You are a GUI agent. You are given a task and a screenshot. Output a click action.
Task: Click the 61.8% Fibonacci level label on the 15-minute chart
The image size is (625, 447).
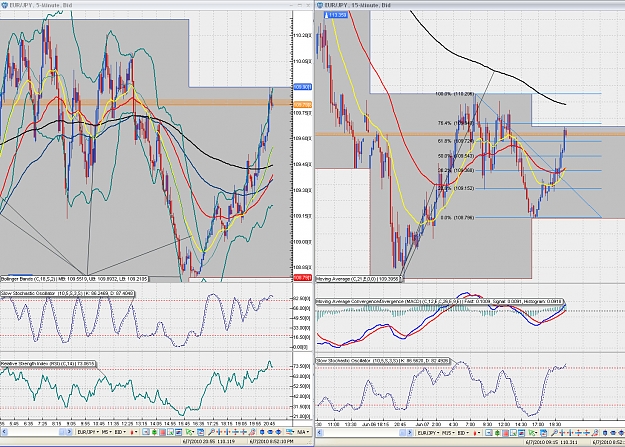pyautogui.click(x=456, y=141)
